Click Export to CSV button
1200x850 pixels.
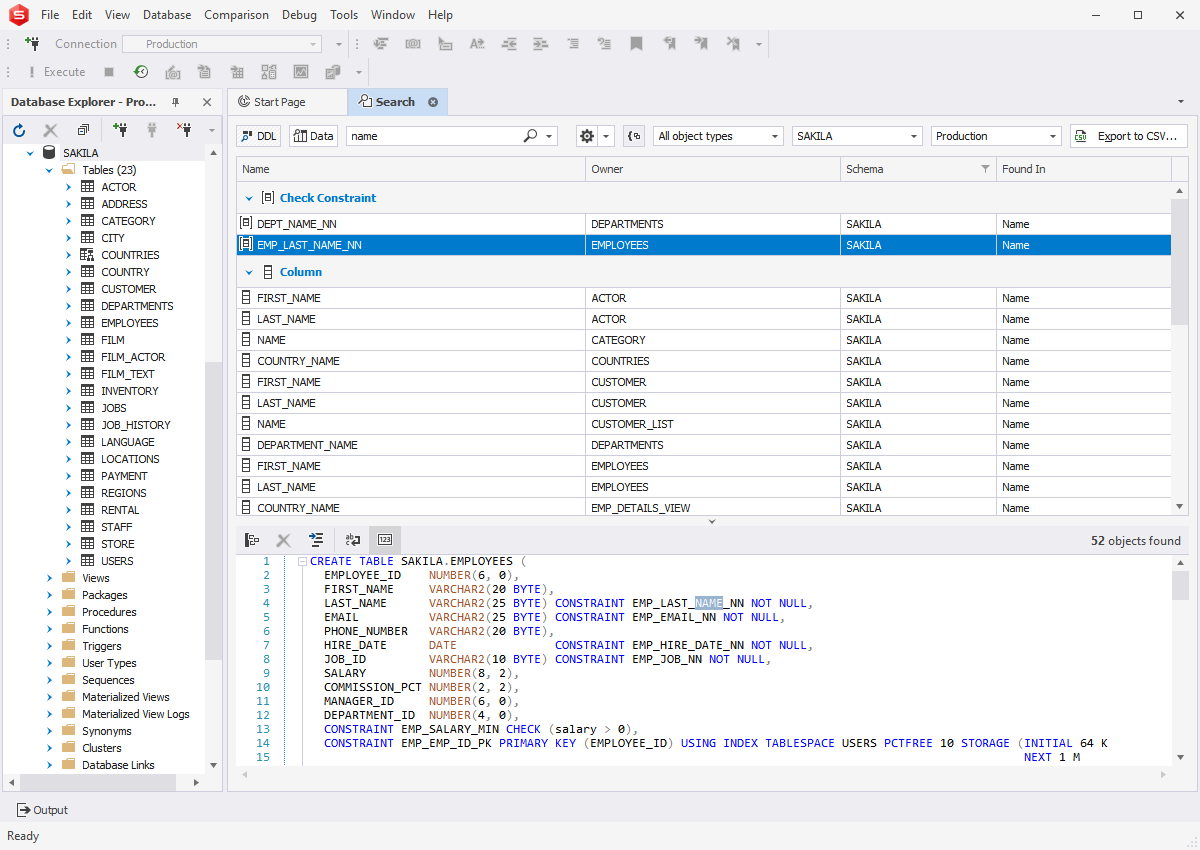coord(1128,136)
